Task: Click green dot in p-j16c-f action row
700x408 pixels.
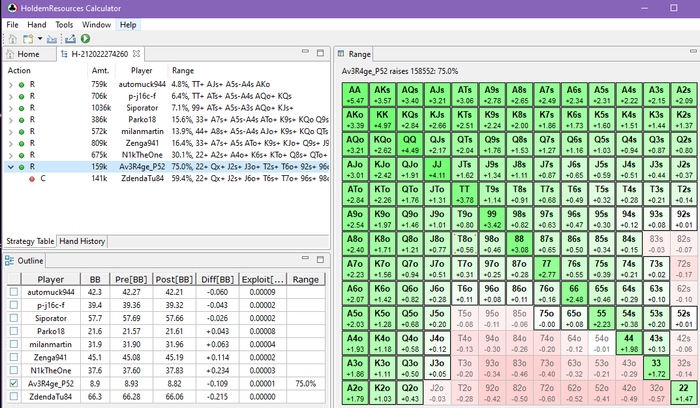Action: click(x=21, y=96)
